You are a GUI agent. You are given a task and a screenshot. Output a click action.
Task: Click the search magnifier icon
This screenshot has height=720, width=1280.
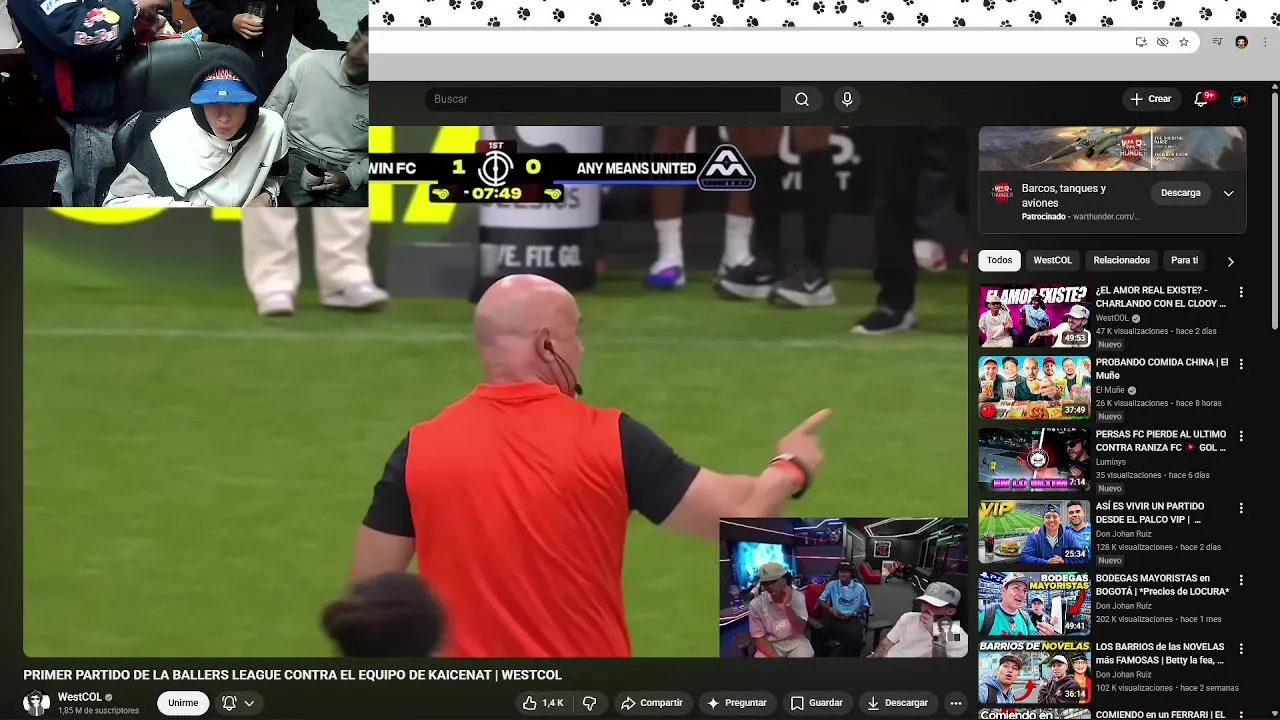pyautogui.click(x=802, y=99)
